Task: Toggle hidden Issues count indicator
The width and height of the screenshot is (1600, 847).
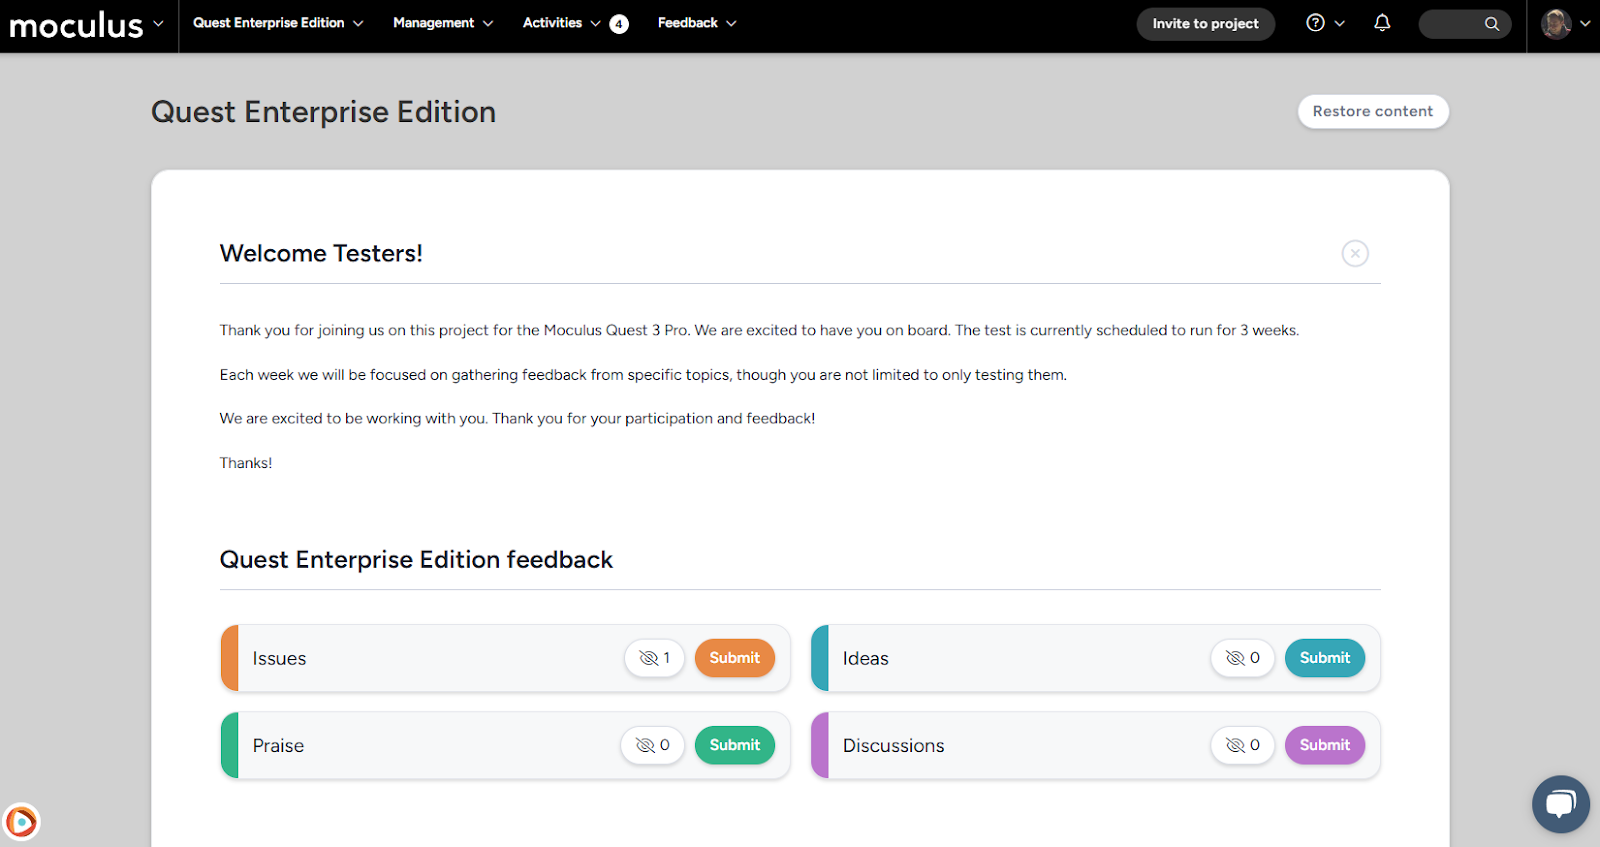Action: click(655, 658)
